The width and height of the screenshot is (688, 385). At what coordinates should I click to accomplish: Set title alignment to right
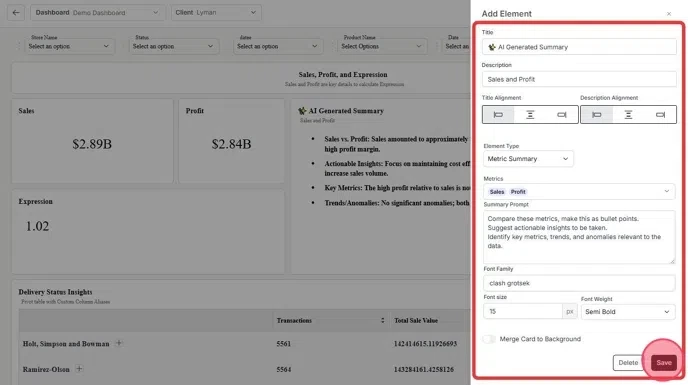[x=562, y=115]
